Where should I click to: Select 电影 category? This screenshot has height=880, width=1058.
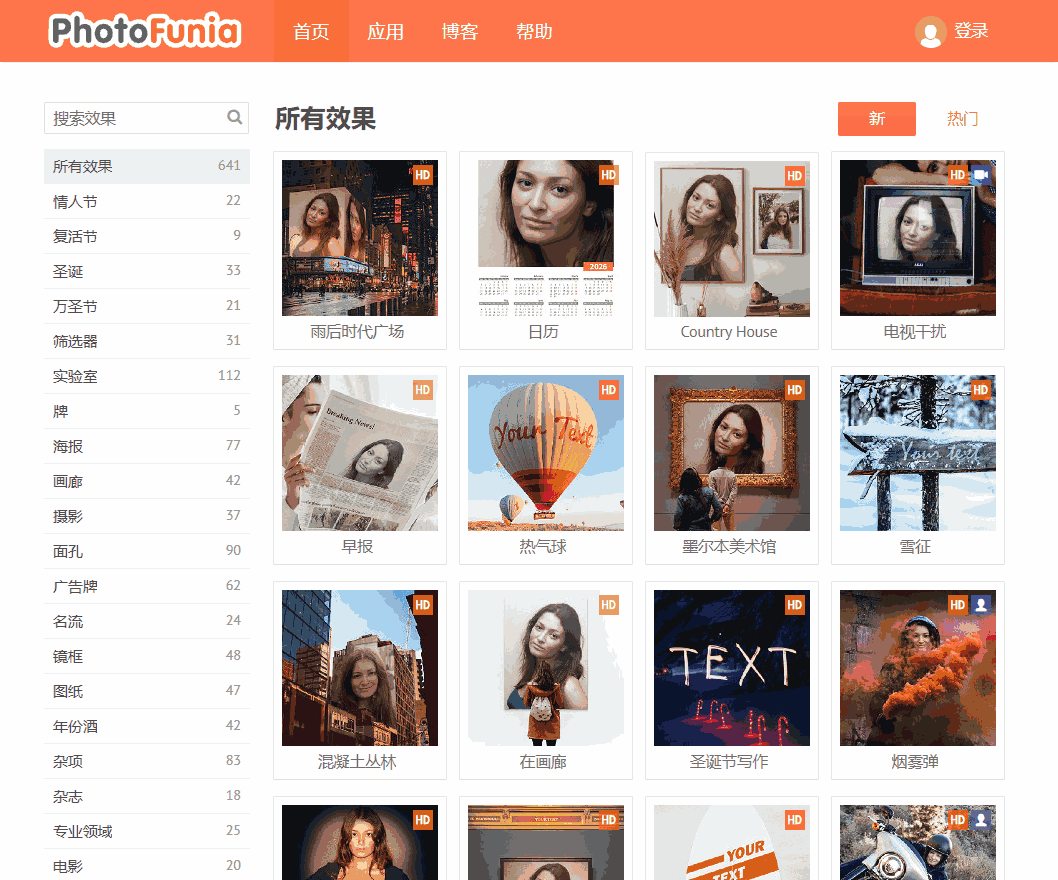pyautogui.click(x=146, y=866)
